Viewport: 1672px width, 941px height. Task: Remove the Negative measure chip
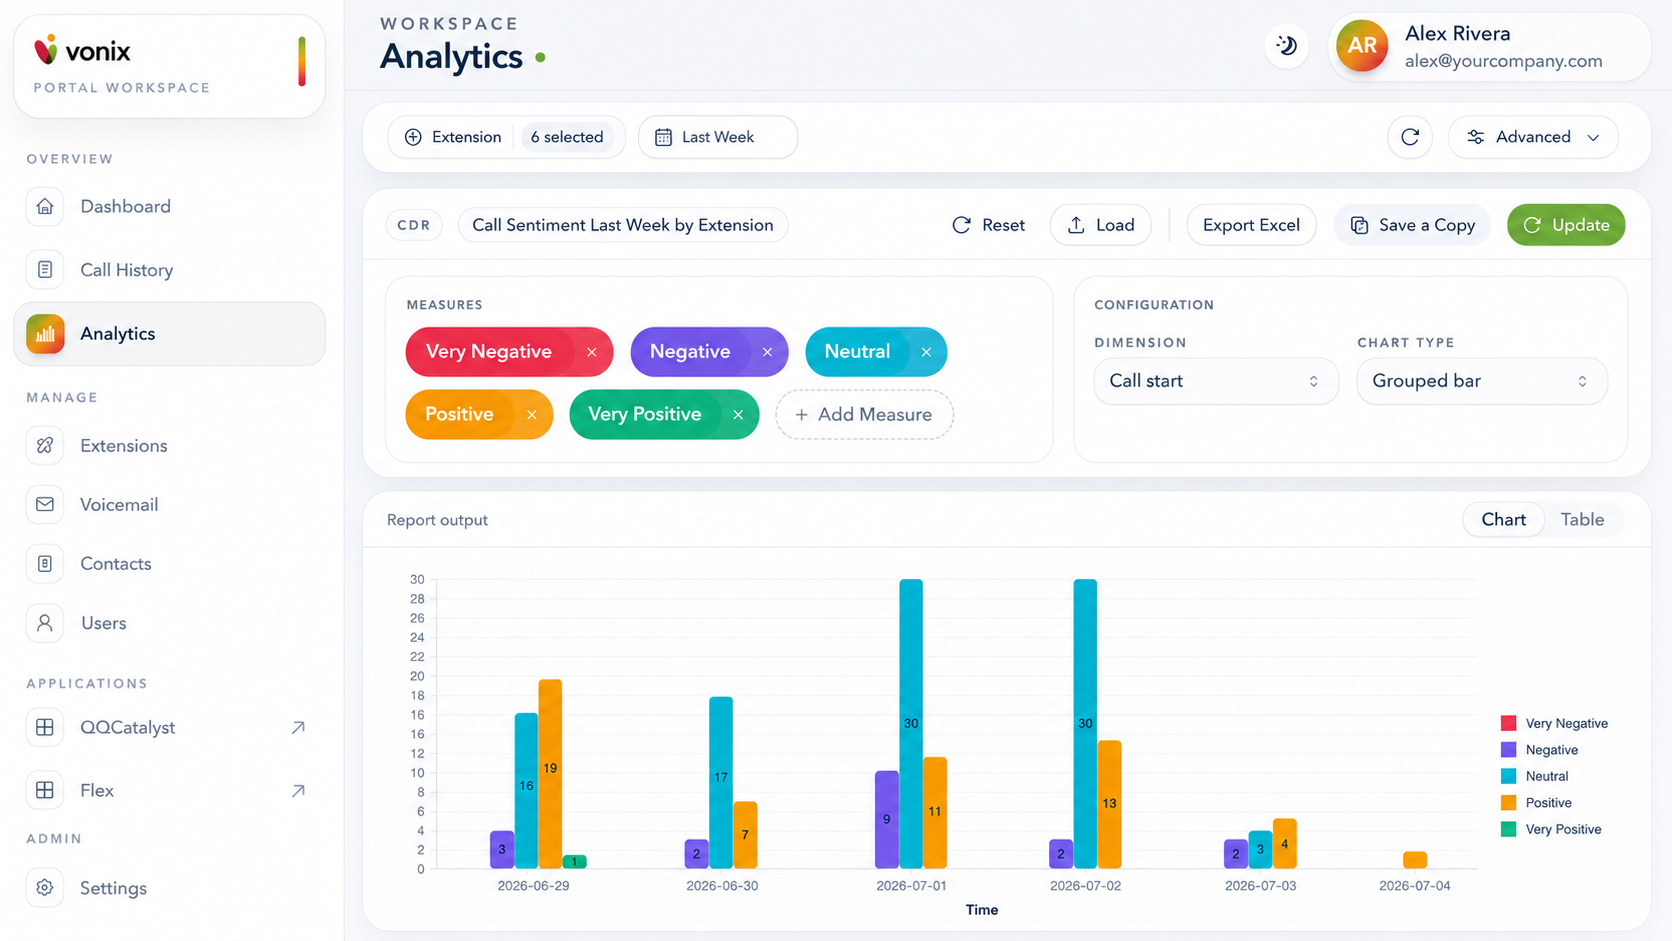click(767, 352)
